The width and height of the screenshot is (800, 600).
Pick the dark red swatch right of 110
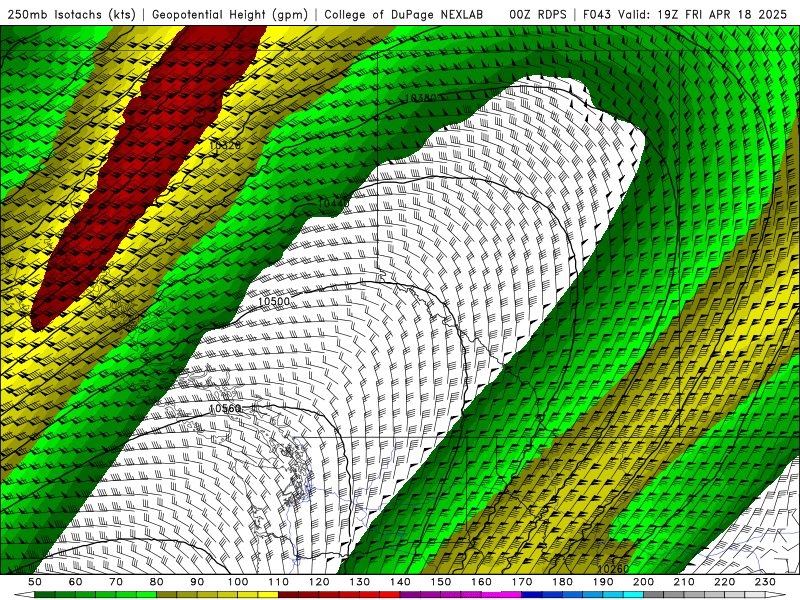pos(289,595)
